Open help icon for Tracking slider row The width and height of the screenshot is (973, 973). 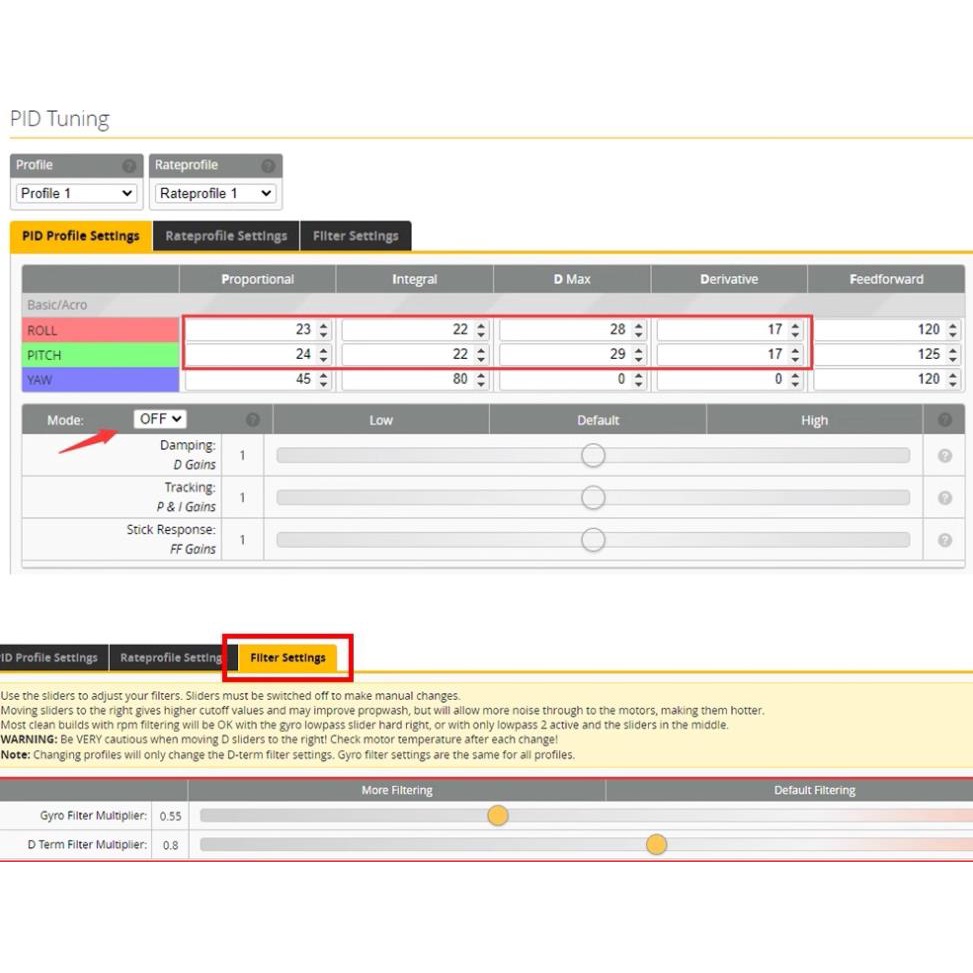(944, 498)
